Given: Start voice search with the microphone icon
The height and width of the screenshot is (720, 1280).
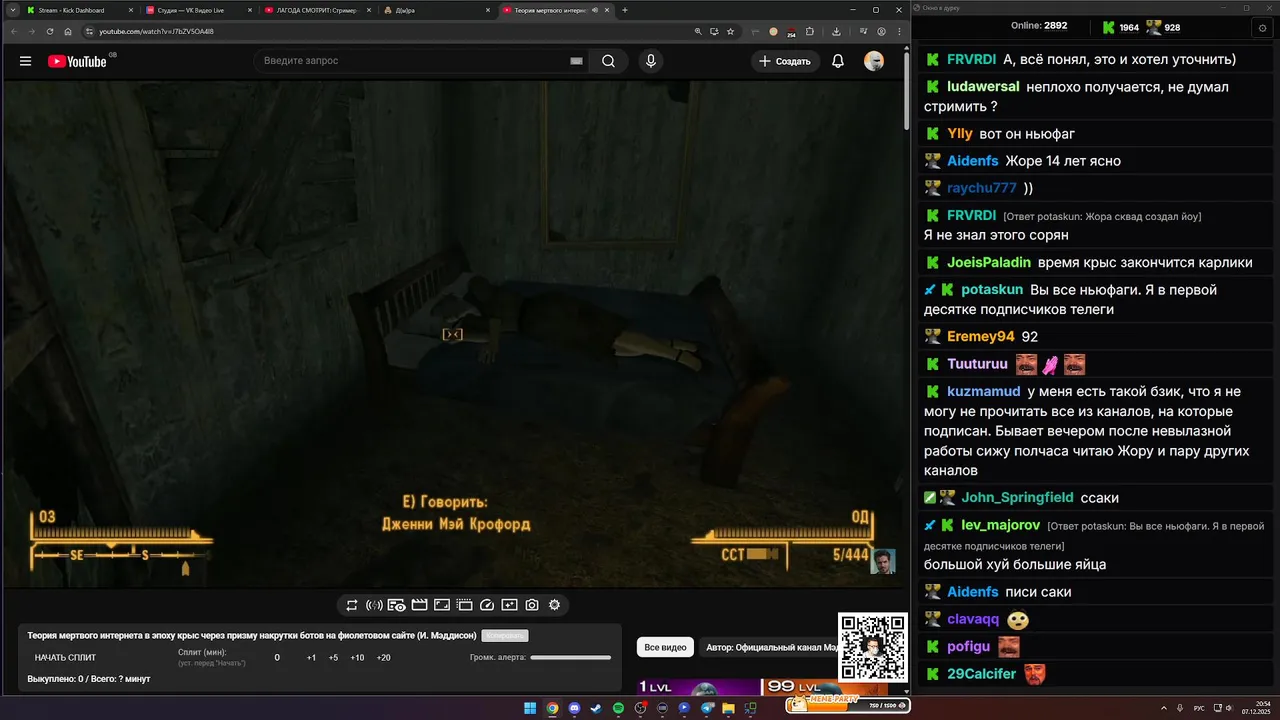Looking at the screenshot, I should pos(651,61).
